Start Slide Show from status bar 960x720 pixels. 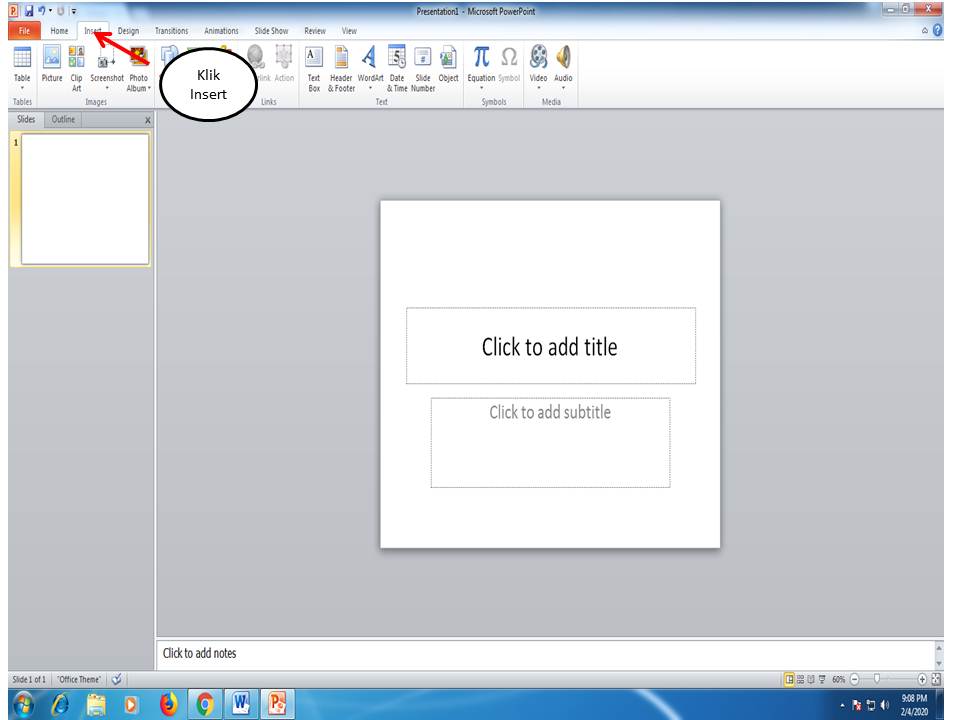click(x=822, y=679)
